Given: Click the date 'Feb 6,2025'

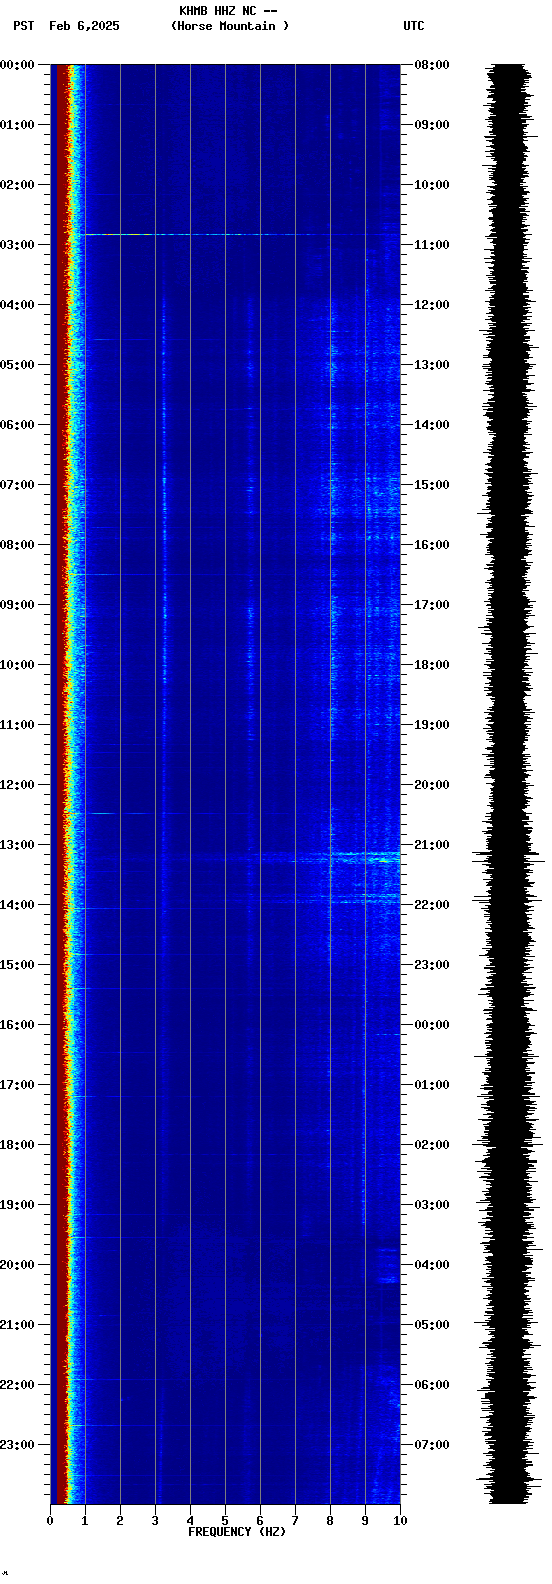Looking at the screenshot, I should [x=84, y=26].
